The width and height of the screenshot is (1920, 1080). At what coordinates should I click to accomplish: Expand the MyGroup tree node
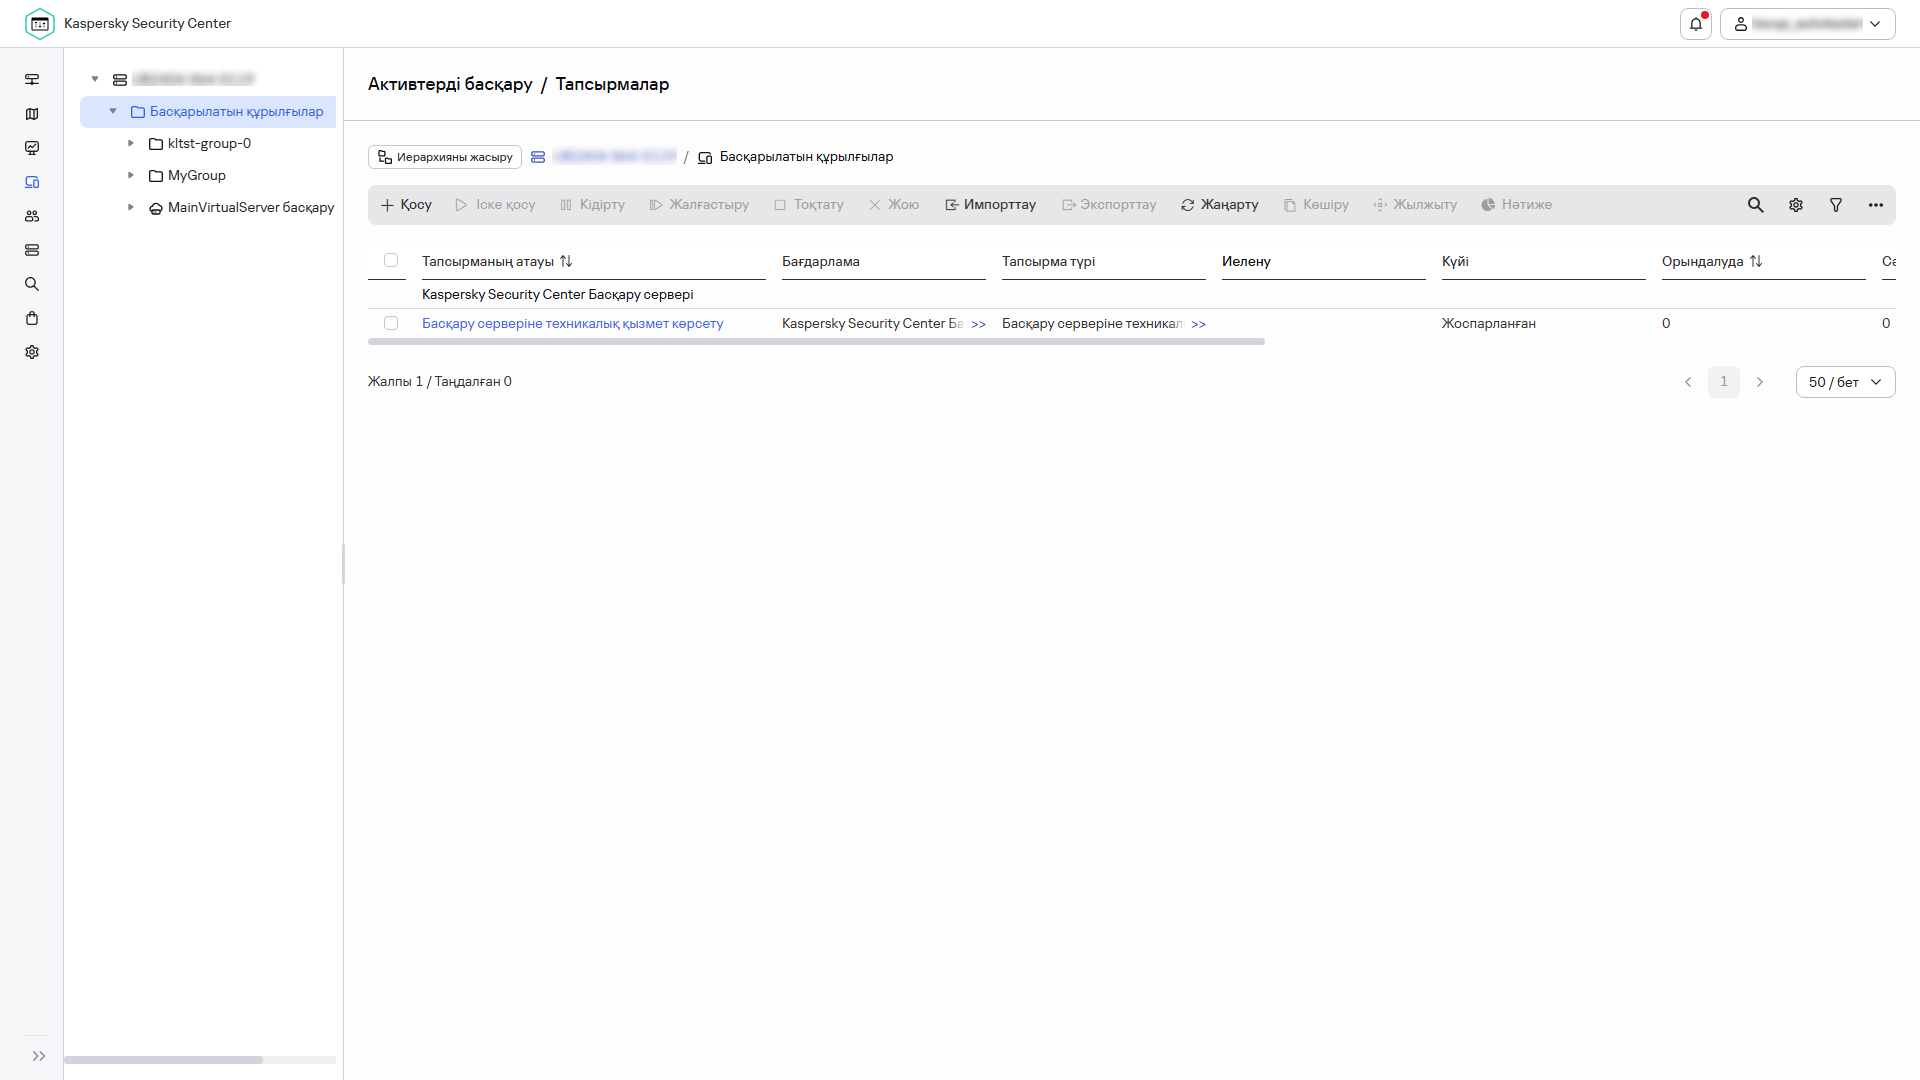[131, 175]
